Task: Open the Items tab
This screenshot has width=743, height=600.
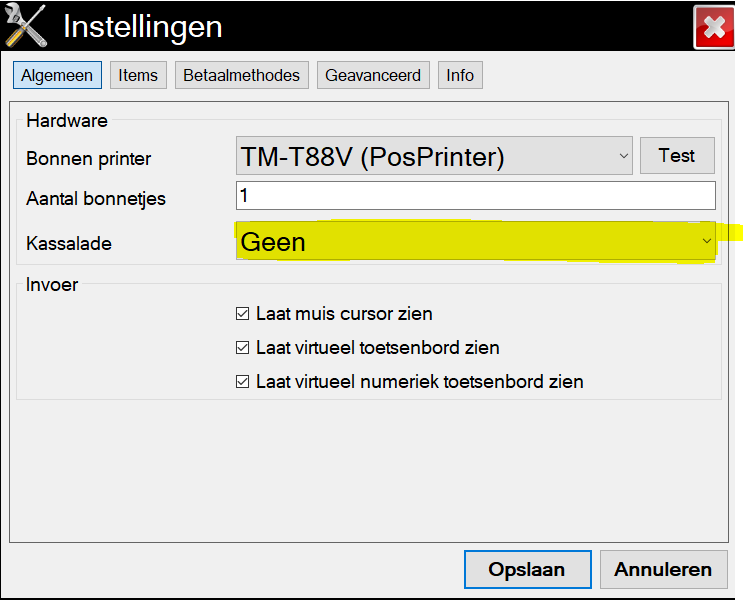Action: (138, 75)
